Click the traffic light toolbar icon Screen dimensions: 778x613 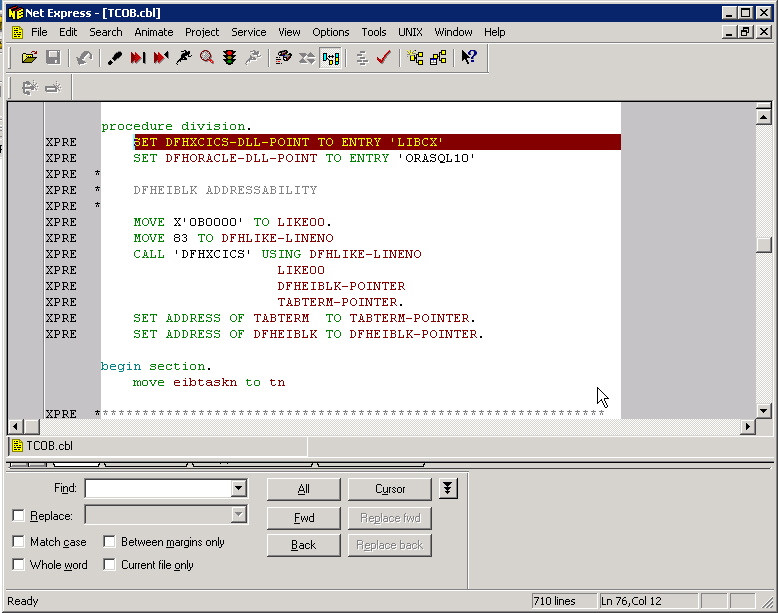click(230, 58)
